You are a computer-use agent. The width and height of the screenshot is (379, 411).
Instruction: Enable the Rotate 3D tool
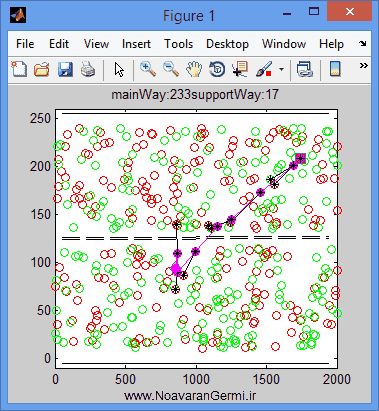click(x=217, y=70)
